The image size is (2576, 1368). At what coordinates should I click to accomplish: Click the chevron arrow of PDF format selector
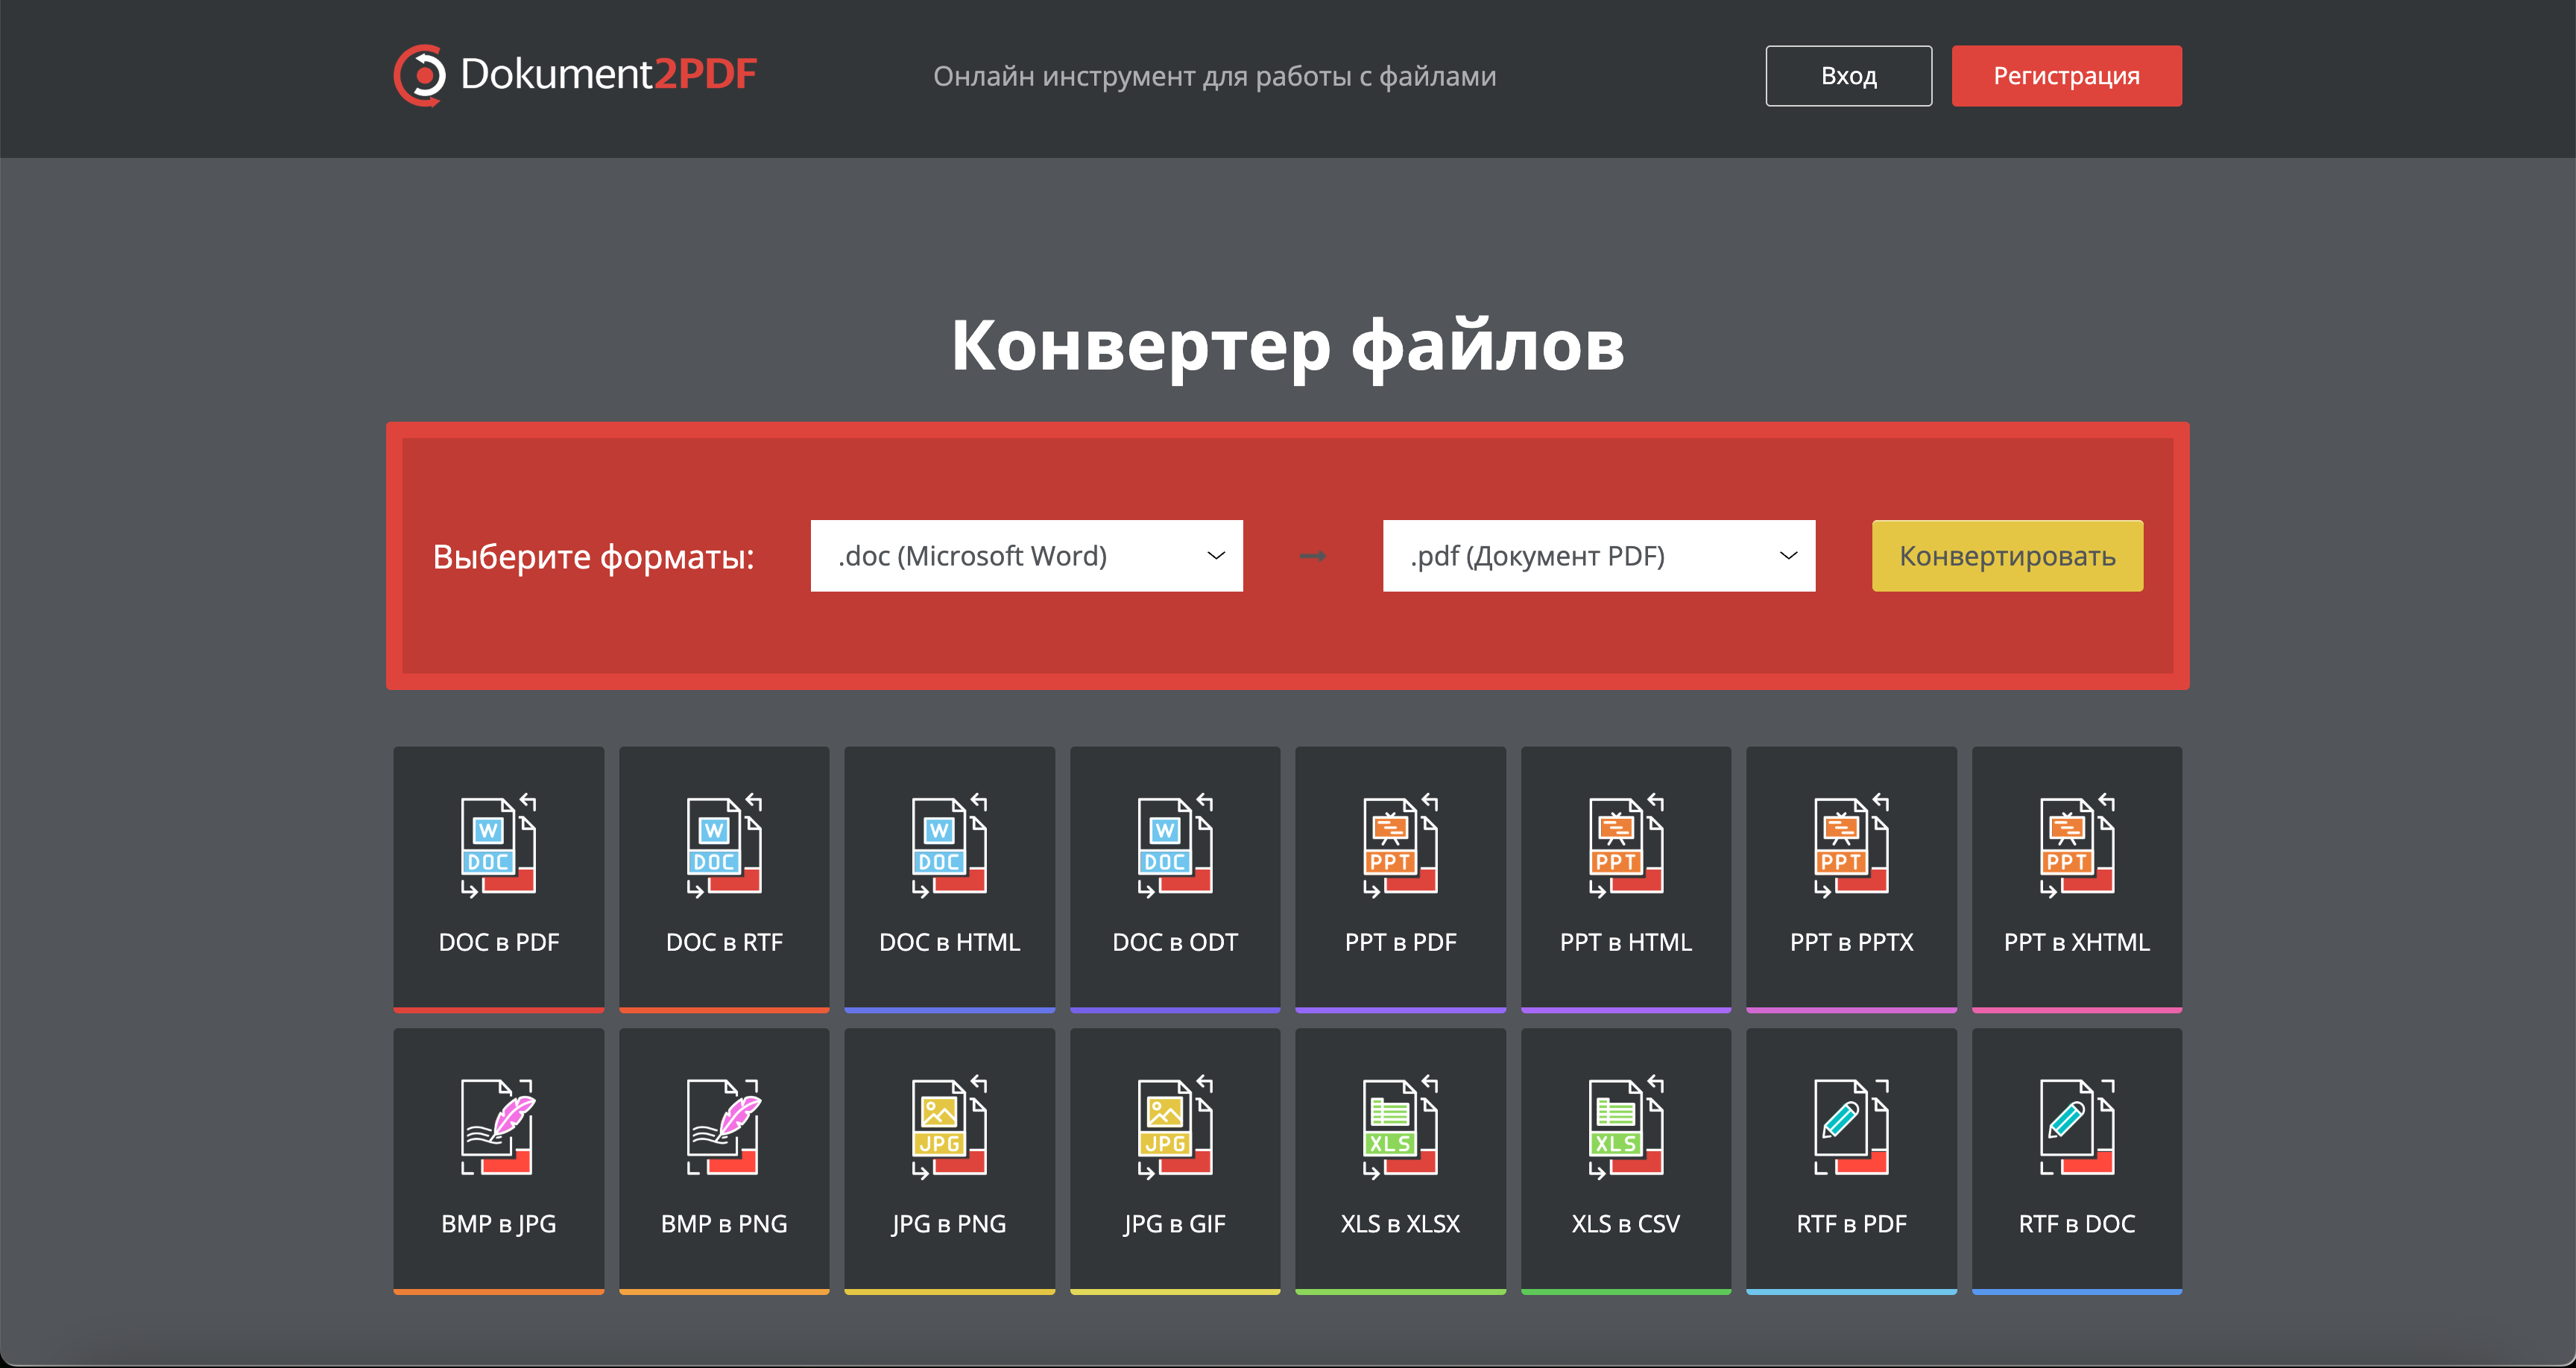[1788, 556]
